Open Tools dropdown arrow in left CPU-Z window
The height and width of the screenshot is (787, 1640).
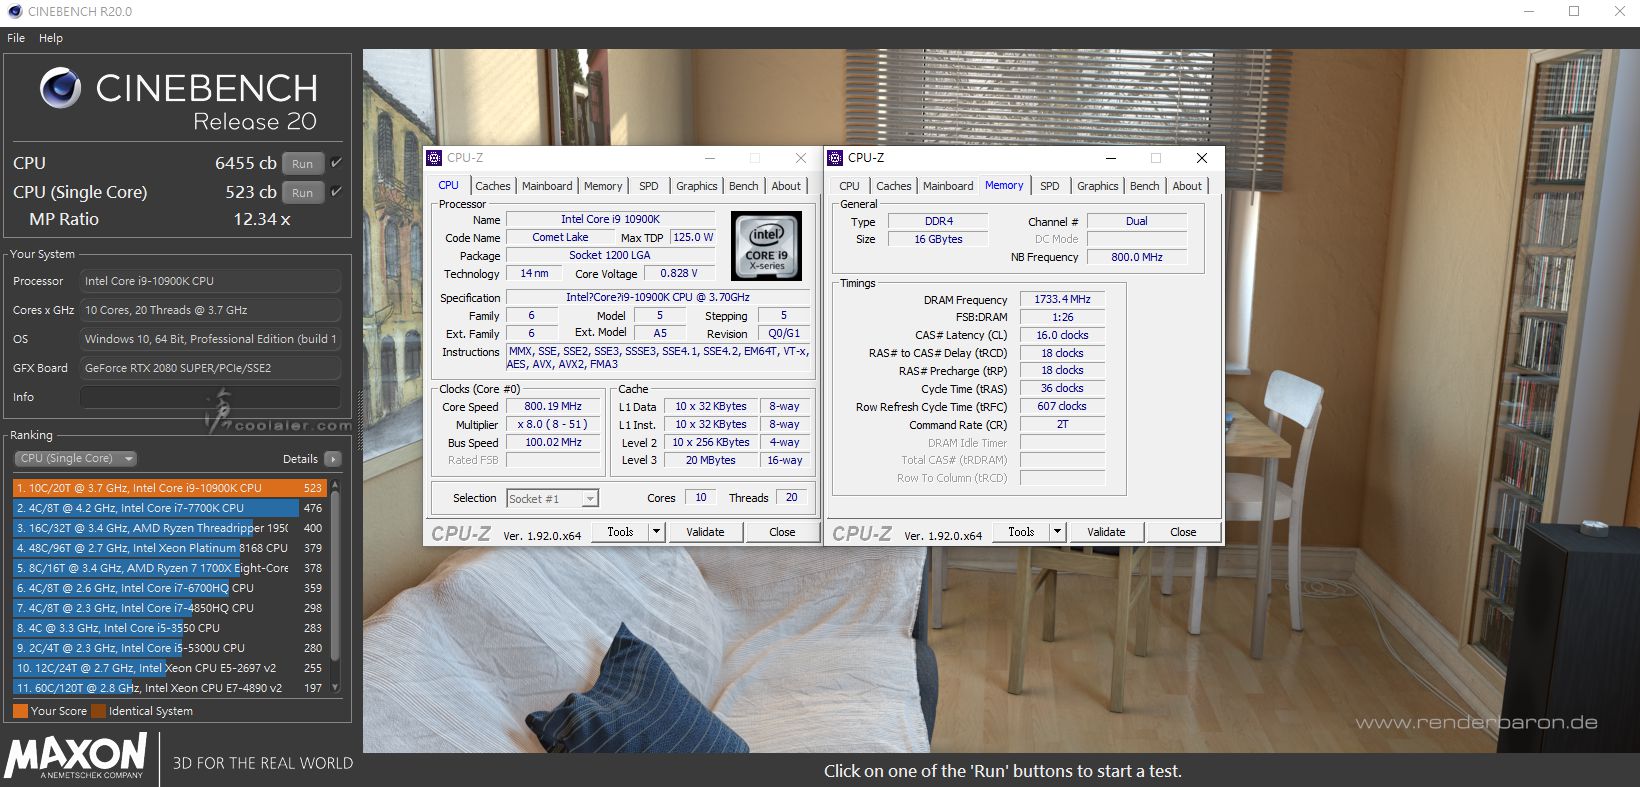(657, 532)
